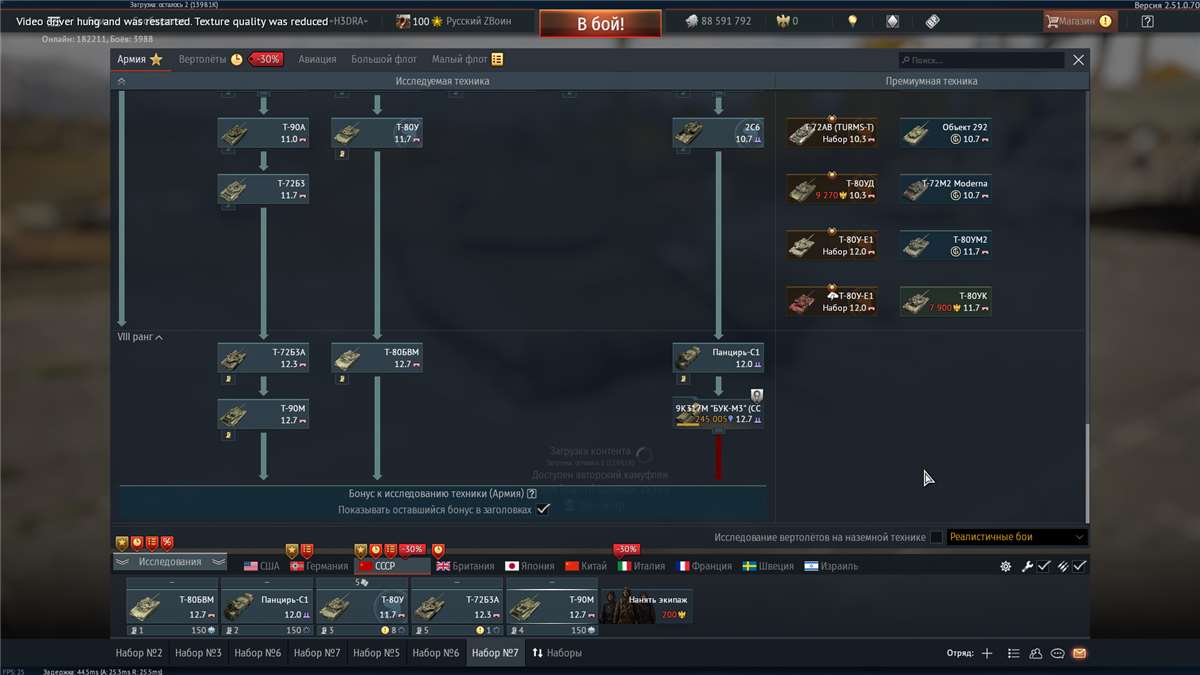This screenshot has height=675, width=1200.
Task: Click the light bulb icon in top bar
Action: tap(852, 21)
